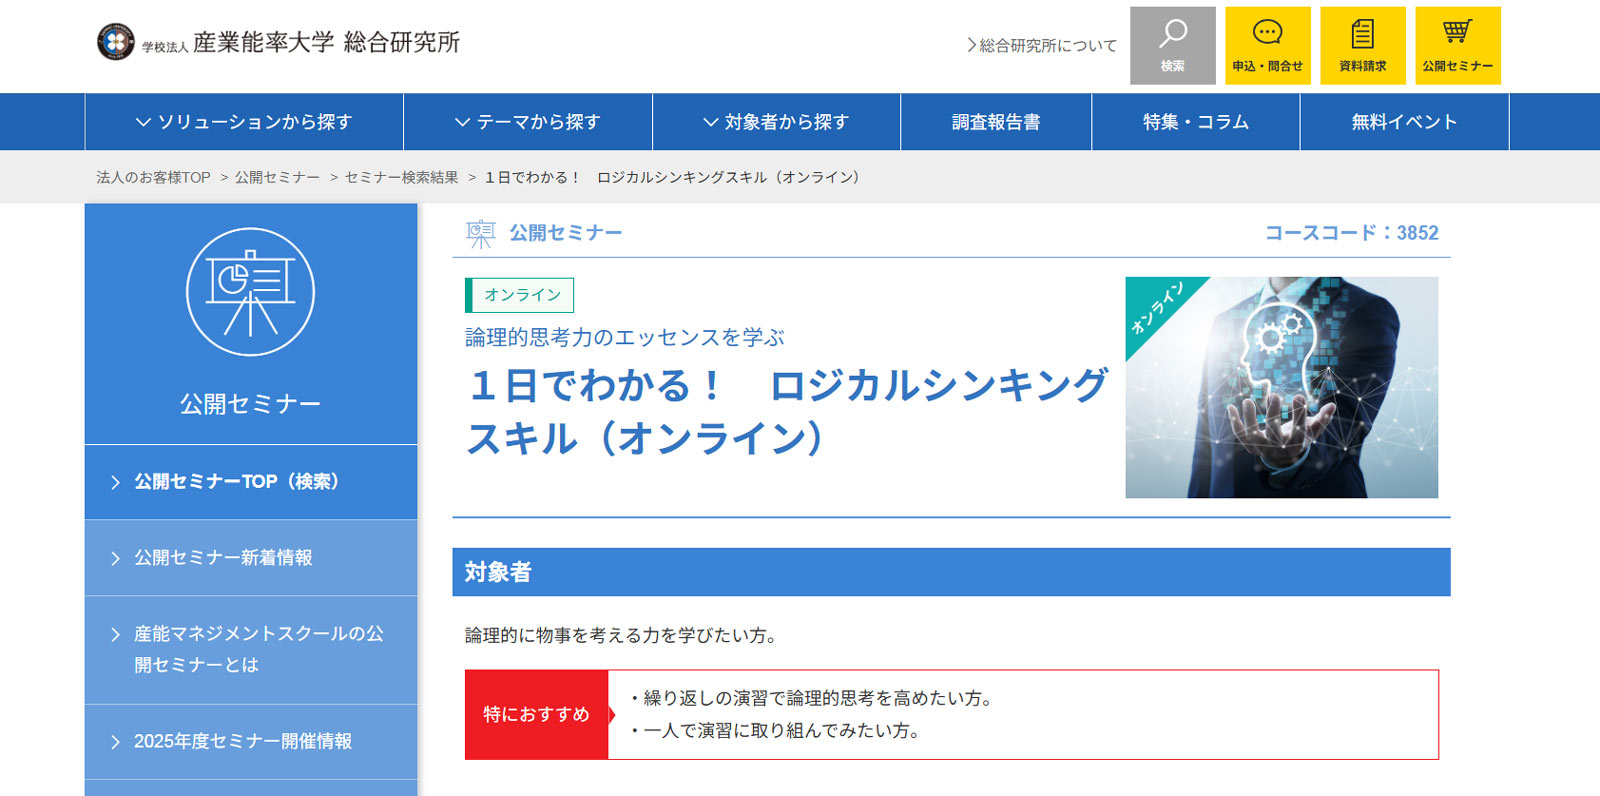Click the 対象者 section header
The width and height of the screenshot is (1600, 796).
click(951, 572)
